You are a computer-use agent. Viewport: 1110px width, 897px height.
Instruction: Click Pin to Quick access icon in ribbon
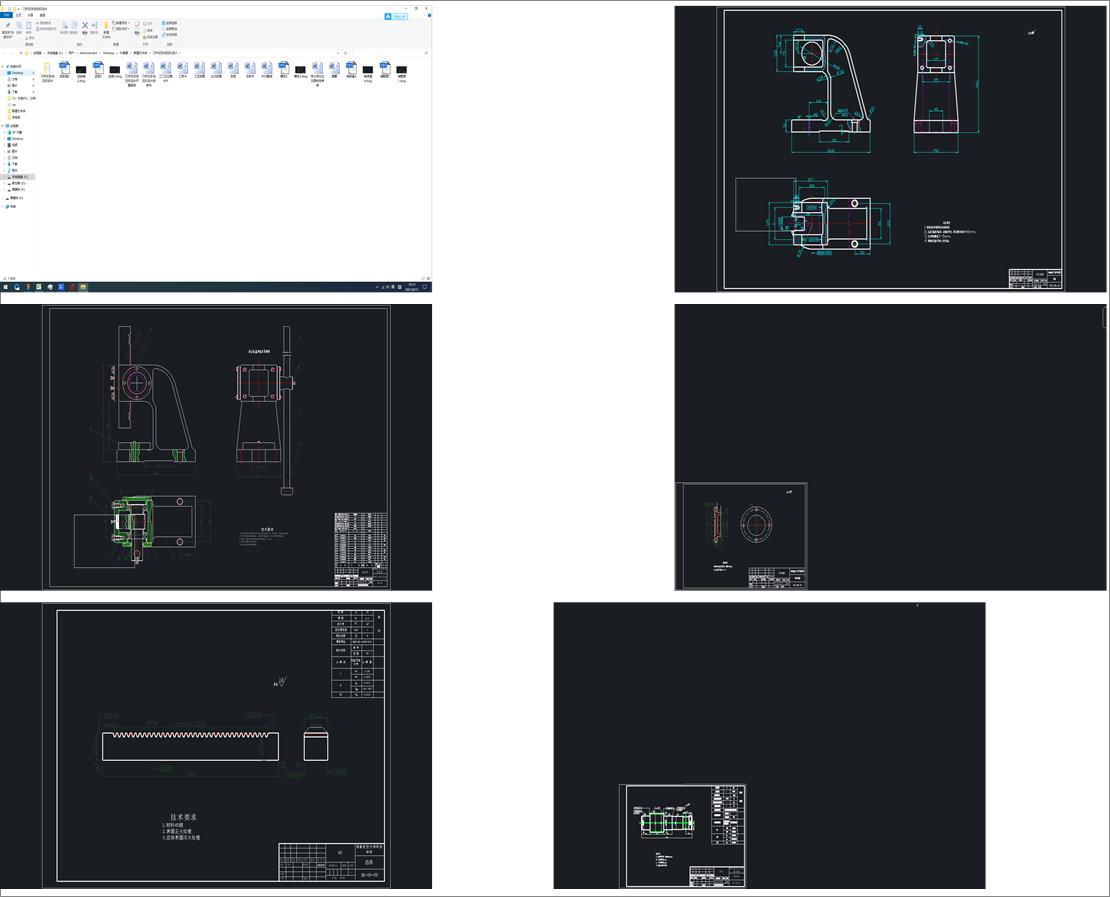[8, 25]
